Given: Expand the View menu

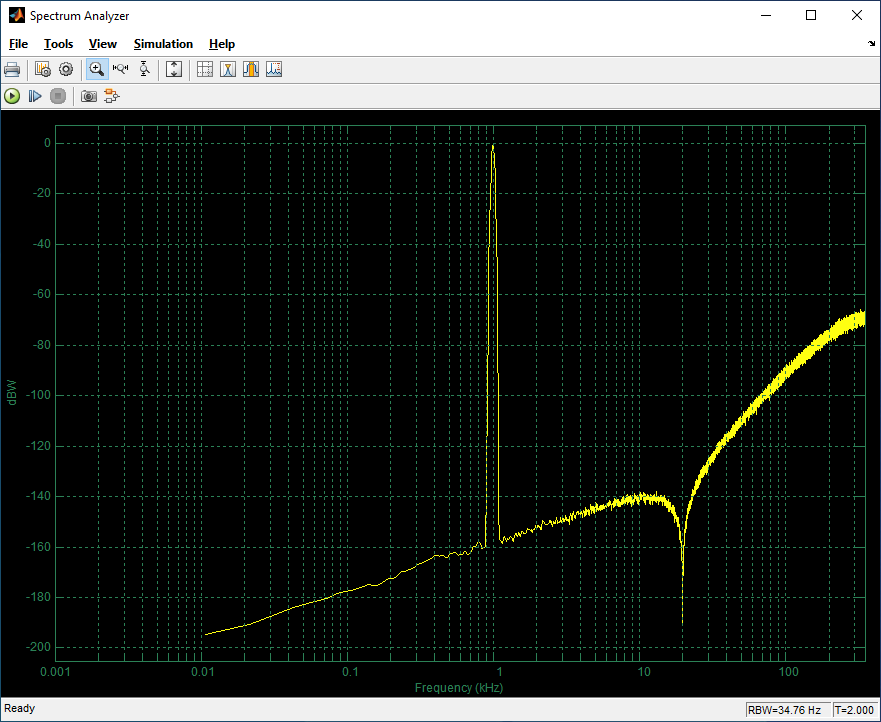Looking at the screenshot, I should click(102, 44).
